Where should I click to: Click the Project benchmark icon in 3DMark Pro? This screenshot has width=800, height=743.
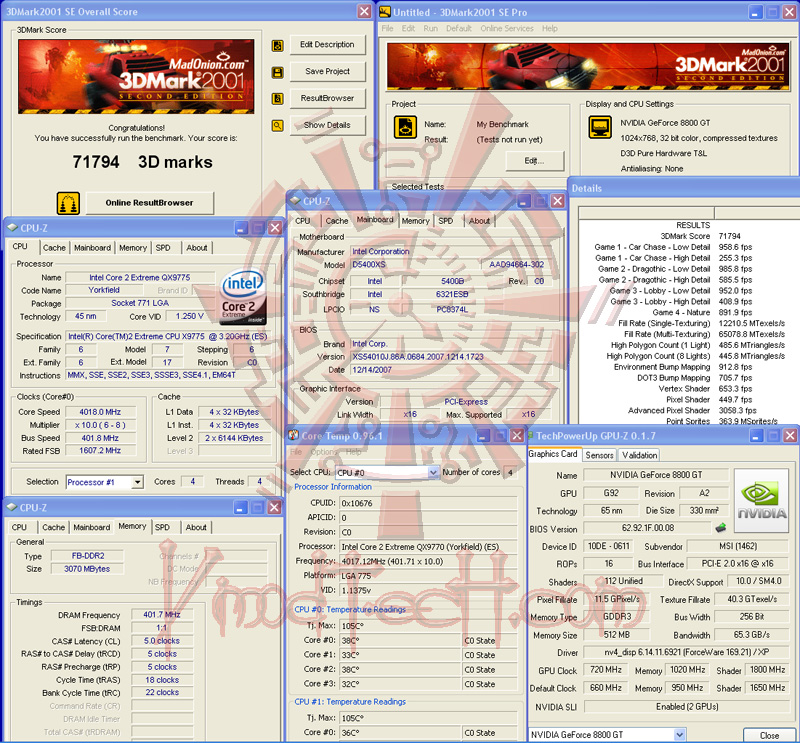click(x=405, y=127)
